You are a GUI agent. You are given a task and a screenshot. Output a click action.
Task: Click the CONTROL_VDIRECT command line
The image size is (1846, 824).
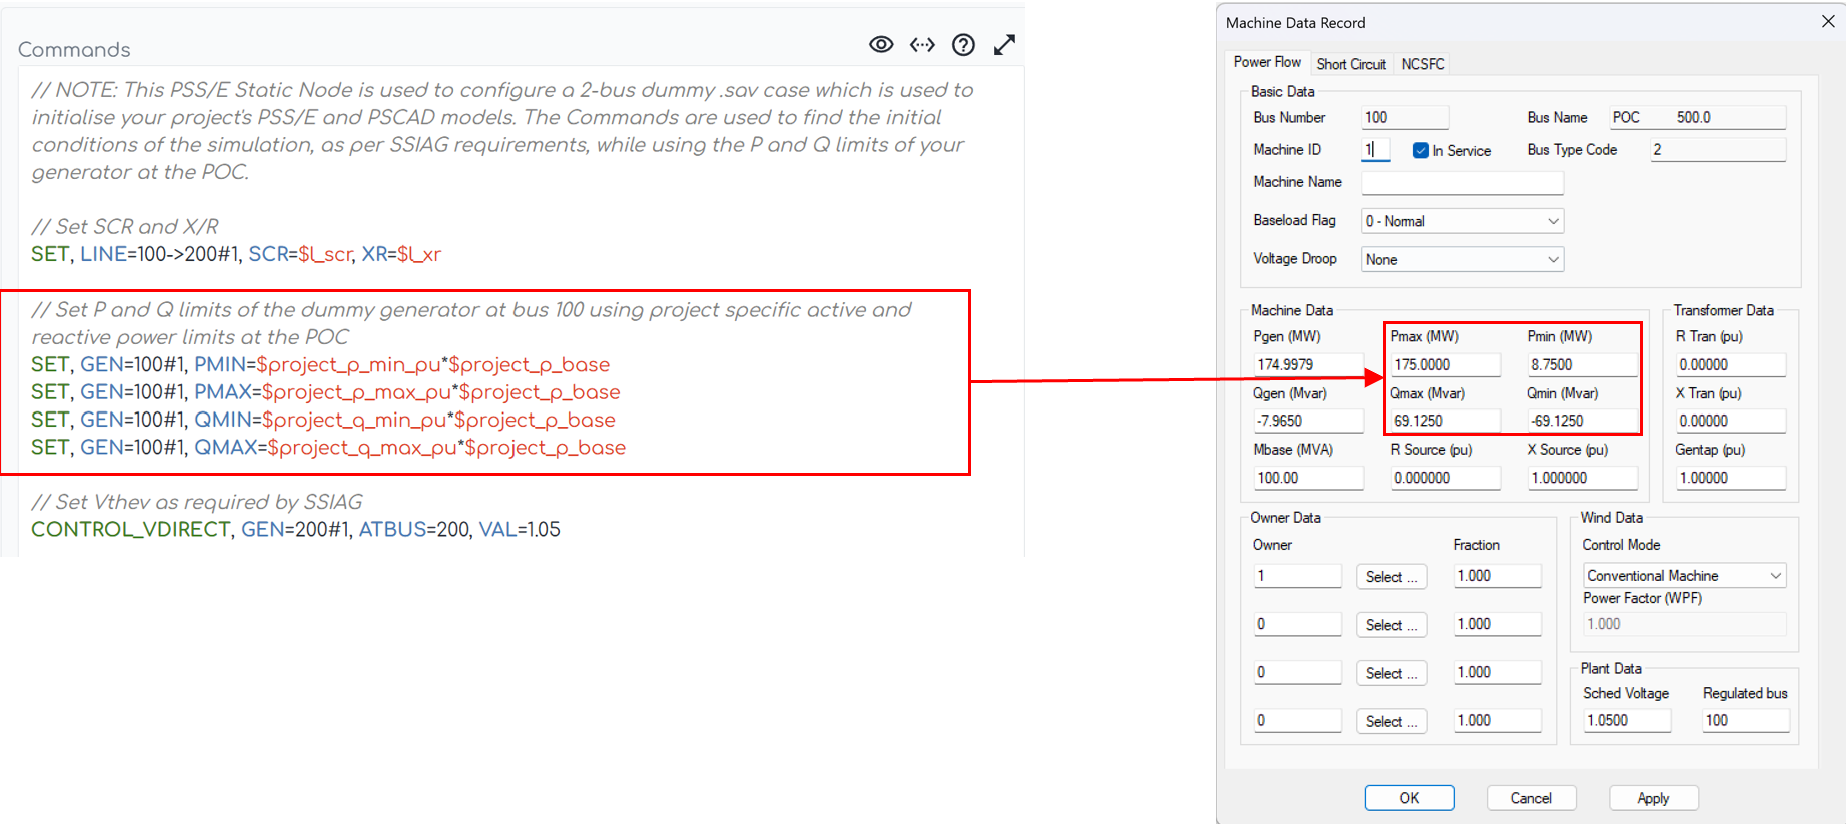point(296,529)
